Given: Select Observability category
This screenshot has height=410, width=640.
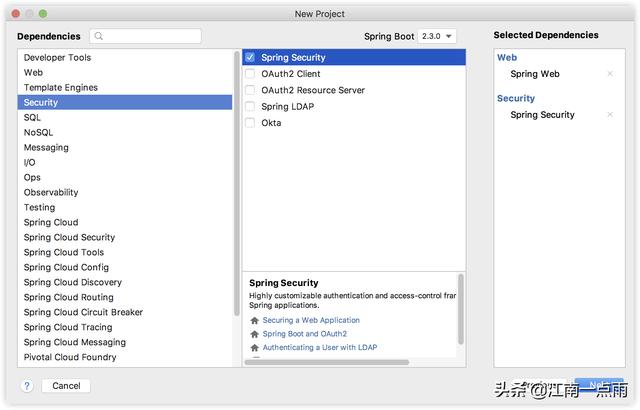Looking at the screenshot, I should 125,192.
